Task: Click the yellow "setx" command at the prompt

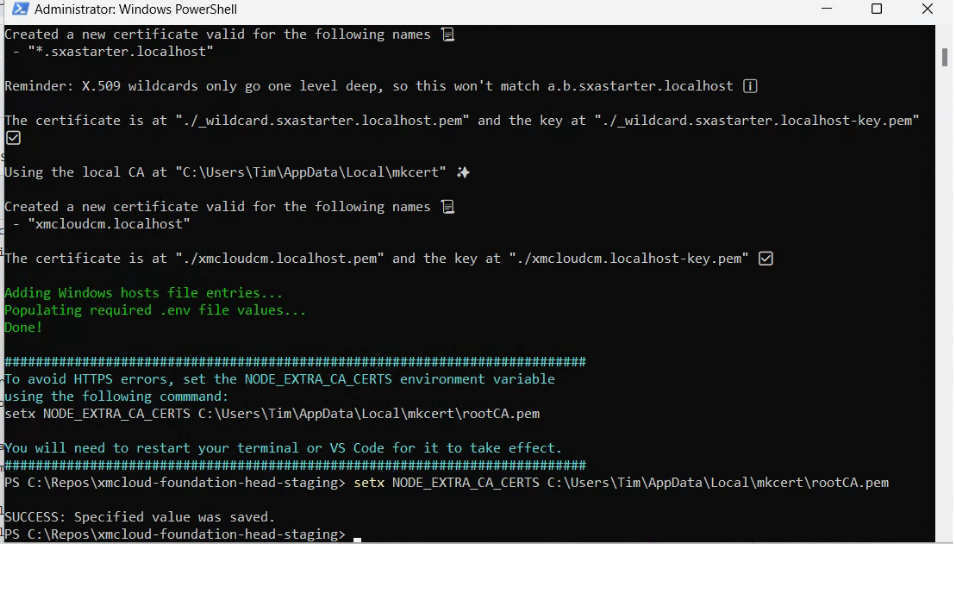Action: pyautogui.click(x=368, y=483)
